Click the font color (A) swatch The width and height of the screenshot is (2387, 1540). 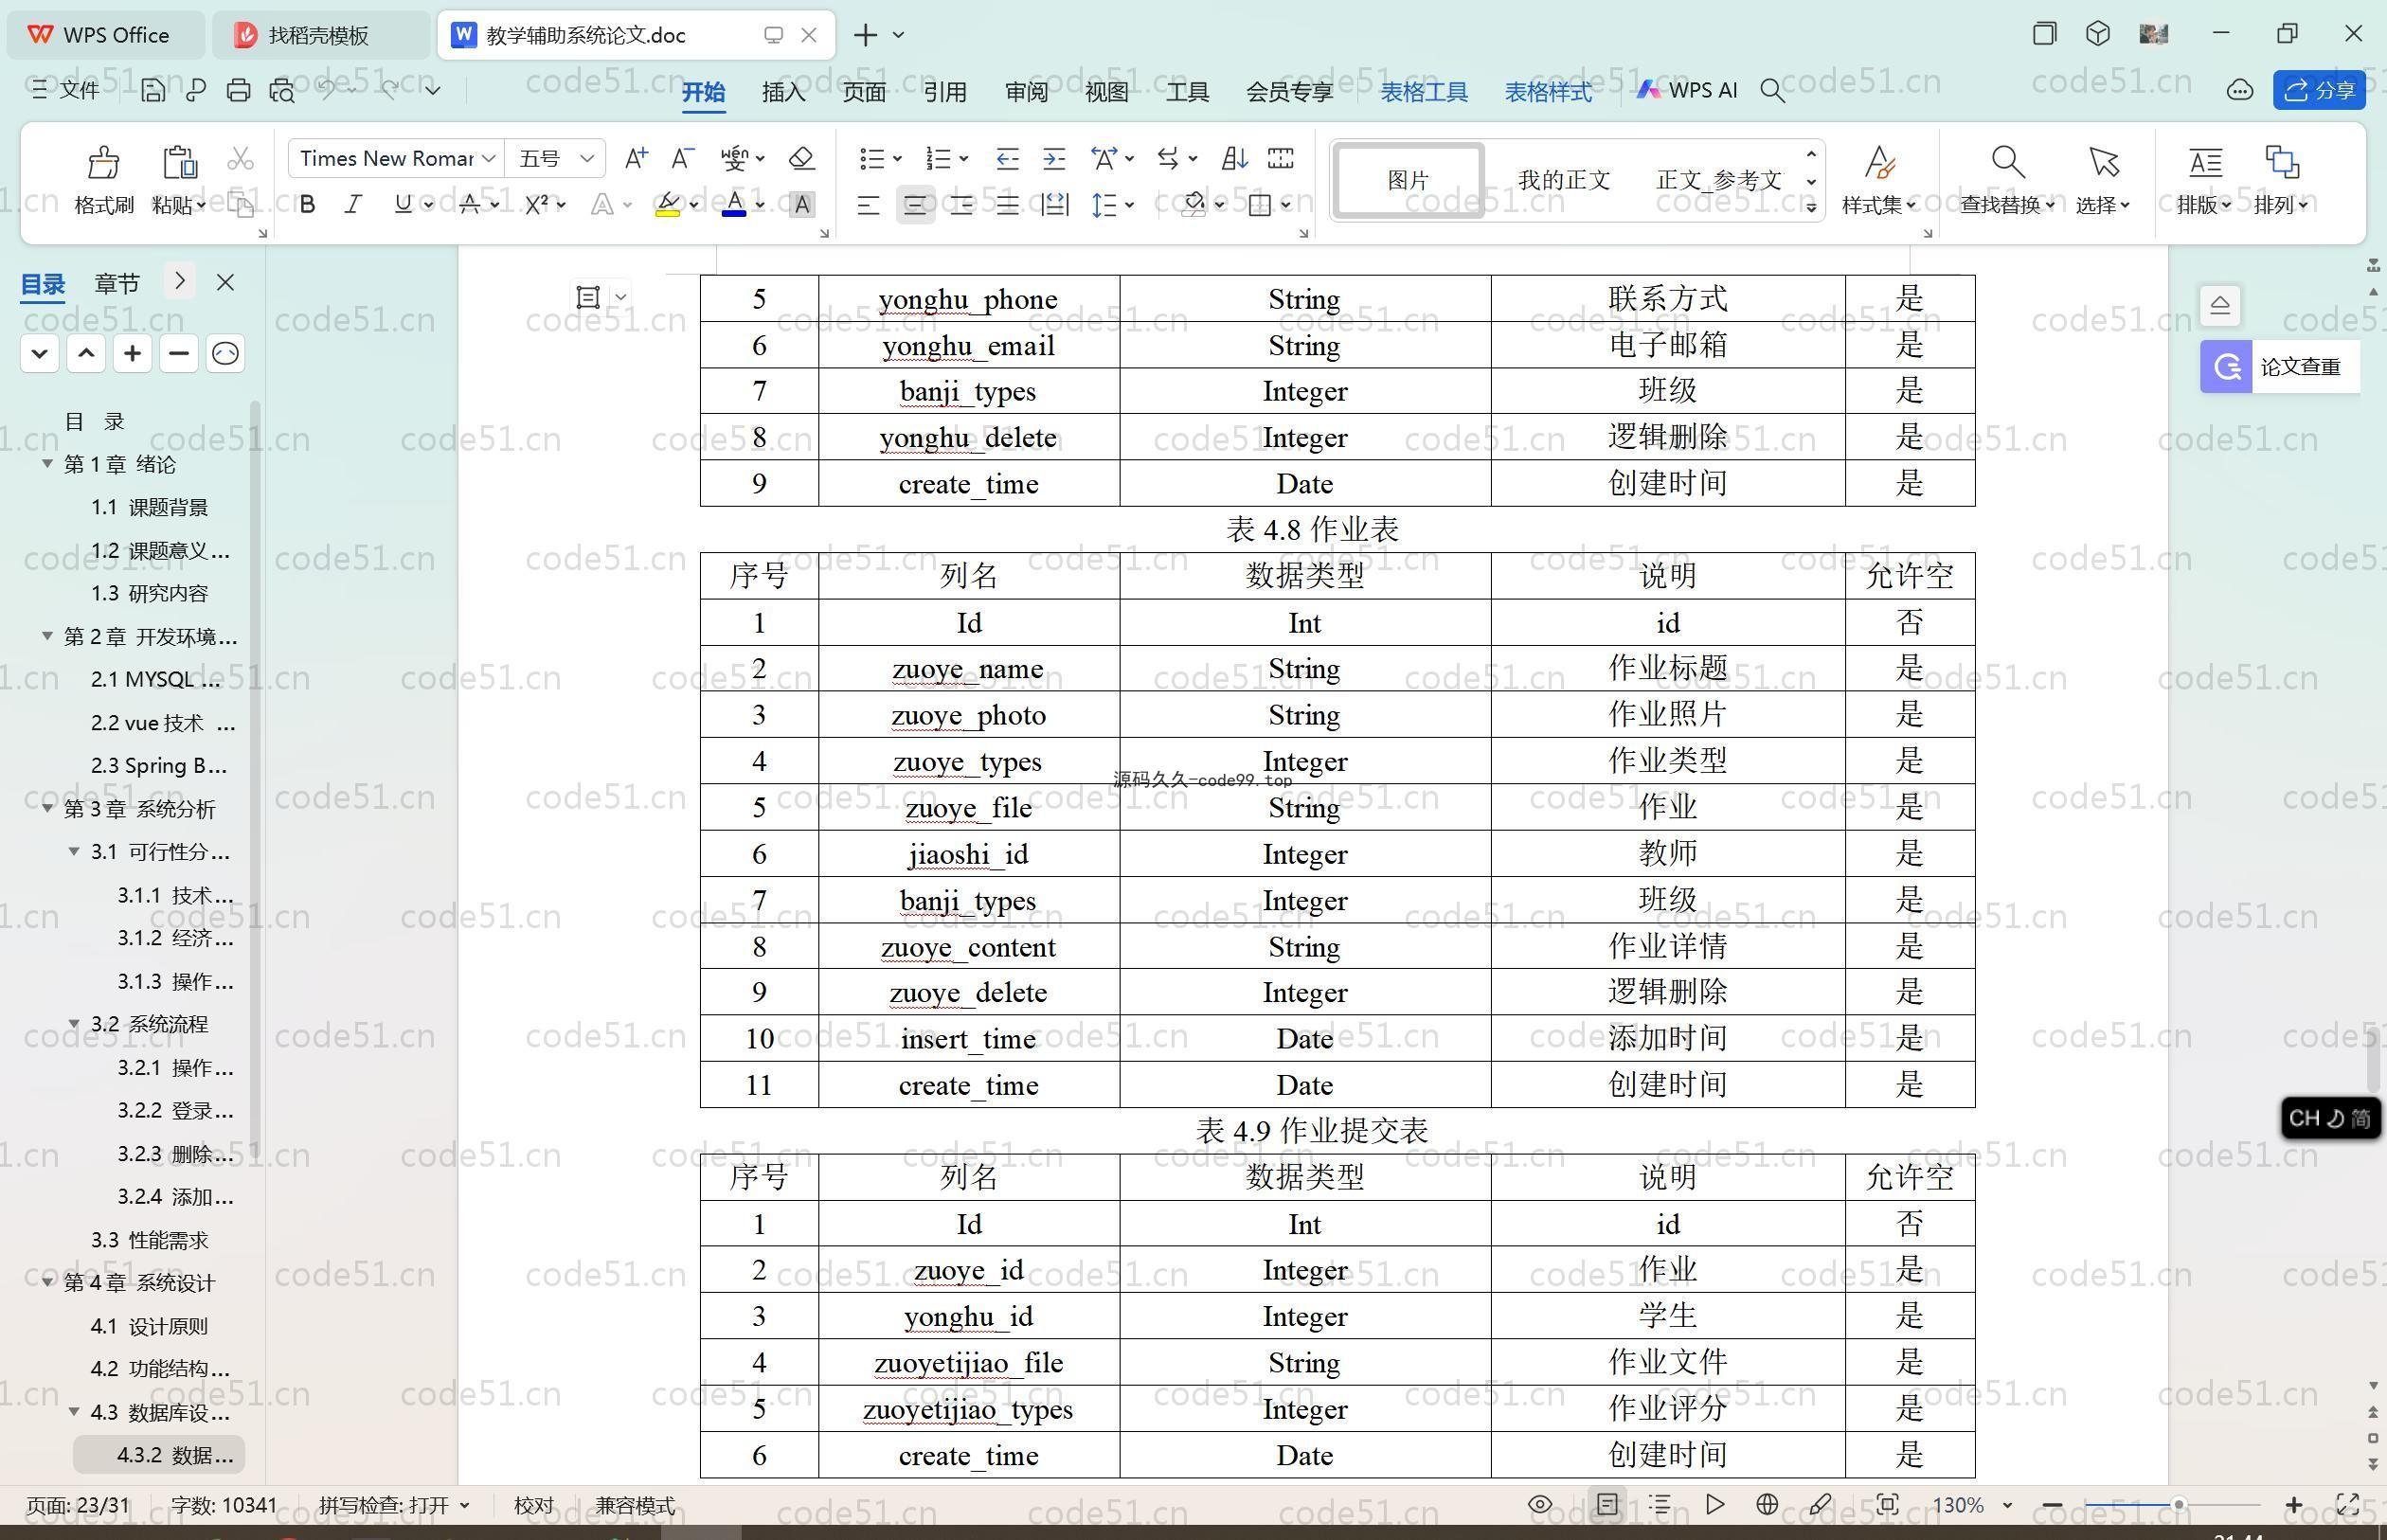pyautogui.click(x=734, y=205)
